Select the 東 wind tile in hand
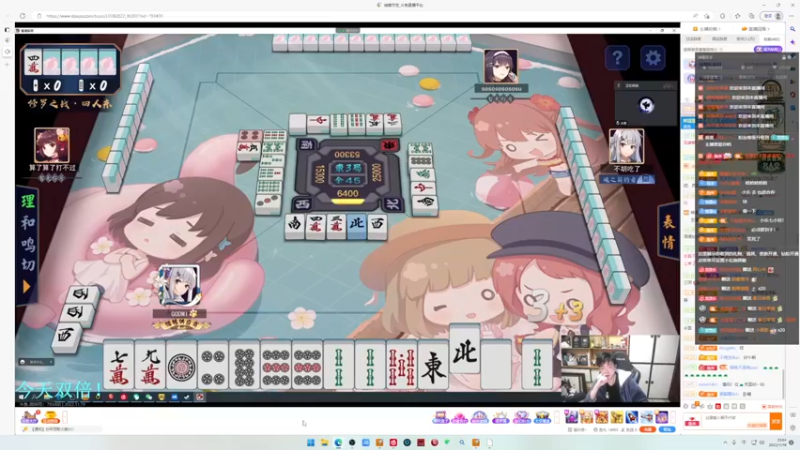This screenshot has height=450, width=800. 433,366
